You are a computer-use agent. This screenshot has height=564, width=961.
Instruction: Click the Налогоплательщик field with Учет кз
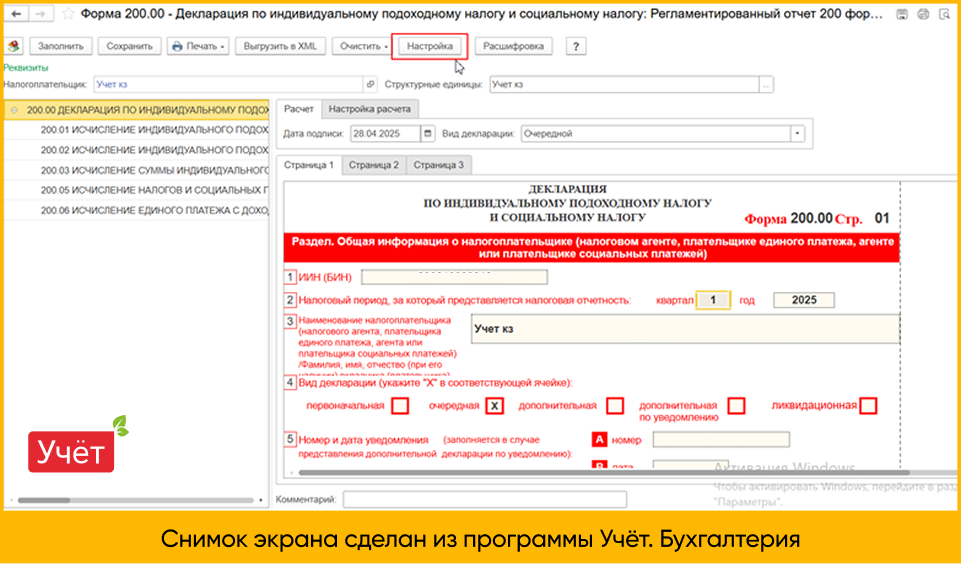(x=229, y=85)
